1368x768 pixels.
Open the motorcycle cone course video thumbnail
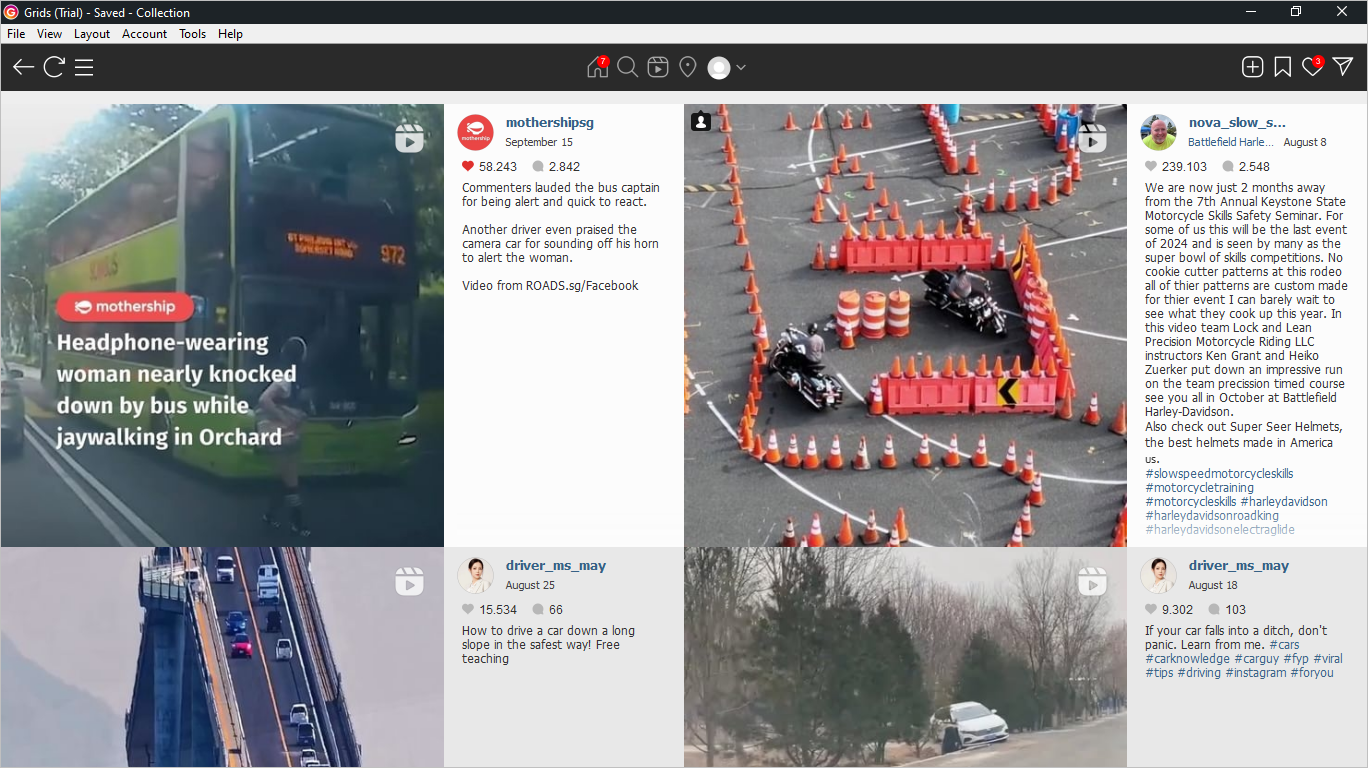[x=905, y=325]
